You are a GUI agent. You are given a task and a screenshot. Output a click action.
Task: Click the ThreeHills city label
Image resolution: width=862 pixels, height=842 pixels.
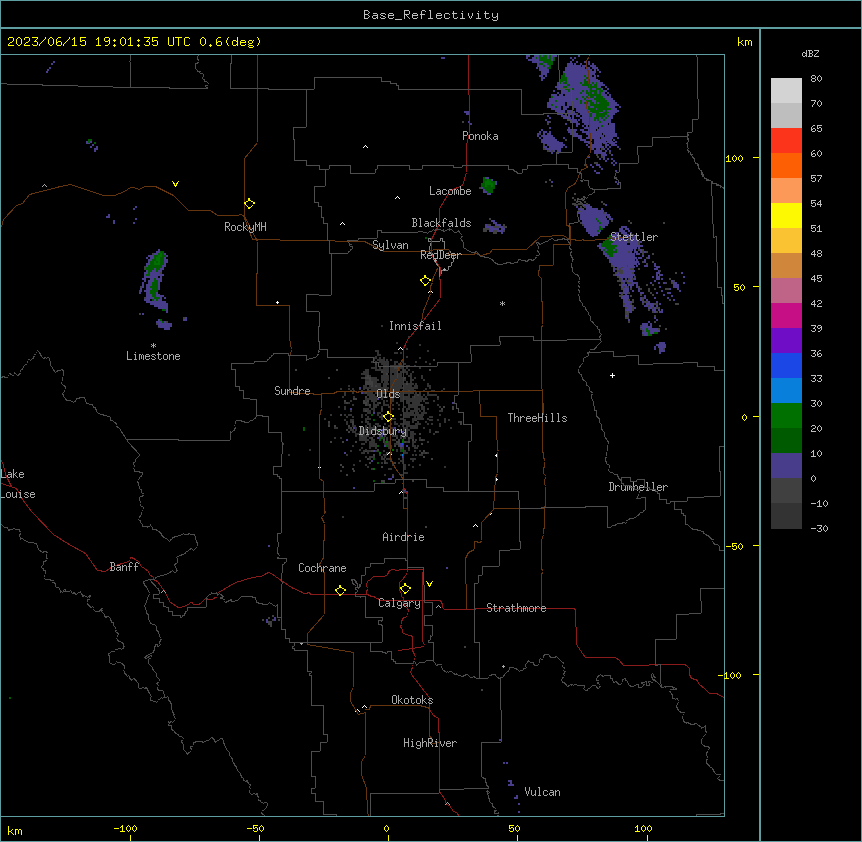[x=537, y=418]
